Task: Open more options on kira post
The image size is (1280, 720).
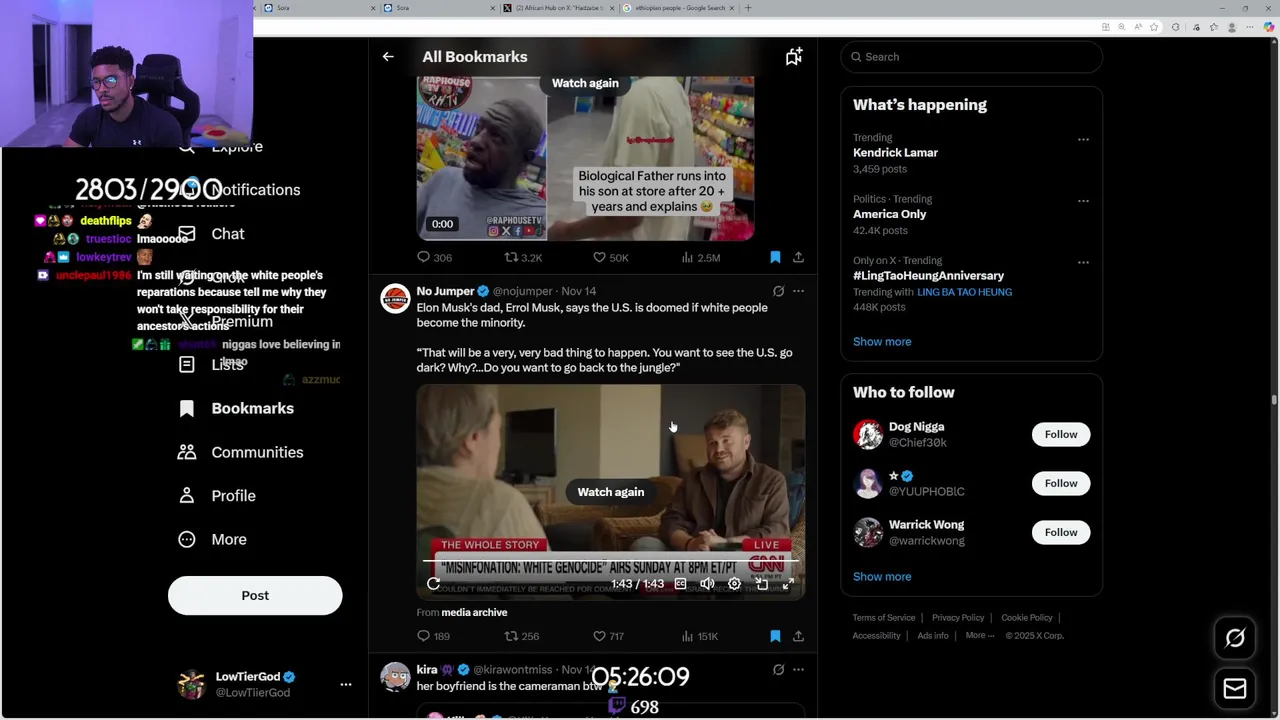Action: tap(798, 670)
